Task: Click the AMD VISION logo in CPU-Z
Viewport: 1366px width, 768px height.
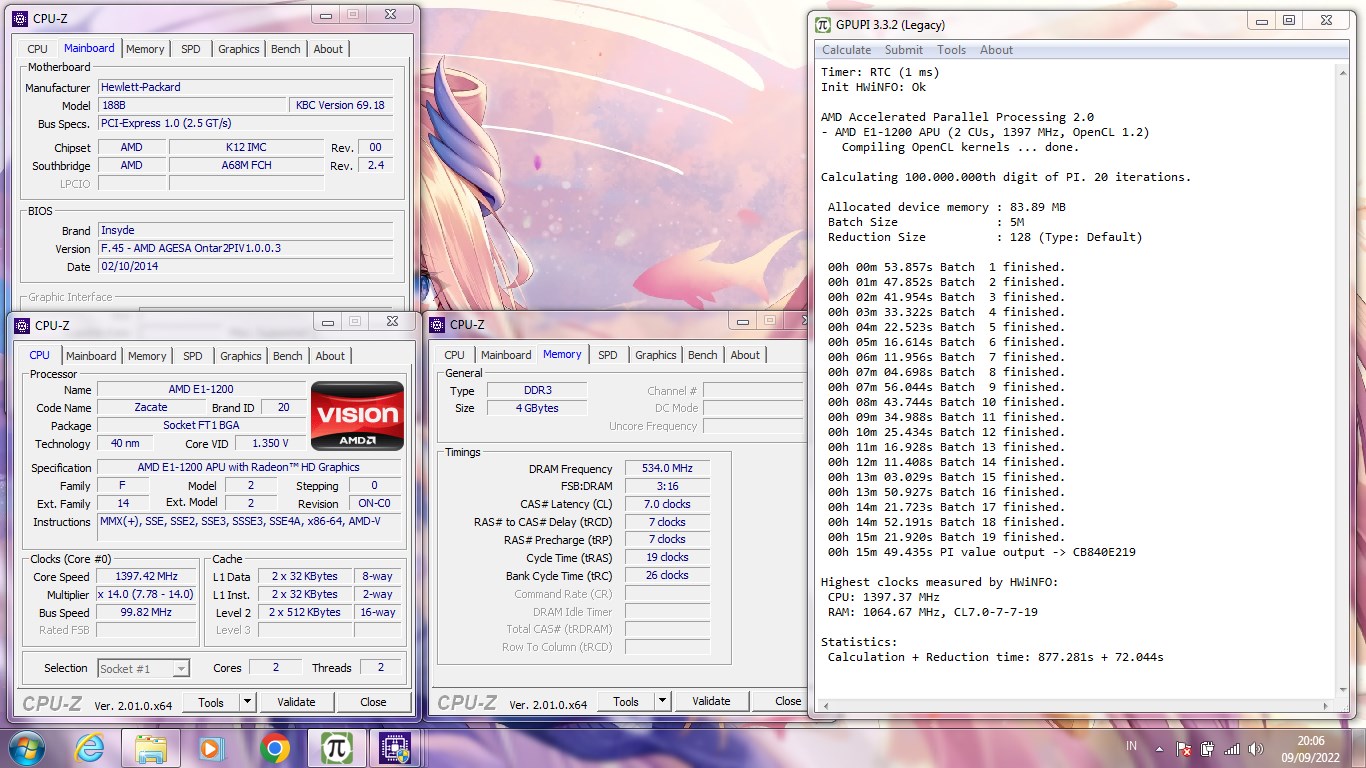Action: point(357,415)
